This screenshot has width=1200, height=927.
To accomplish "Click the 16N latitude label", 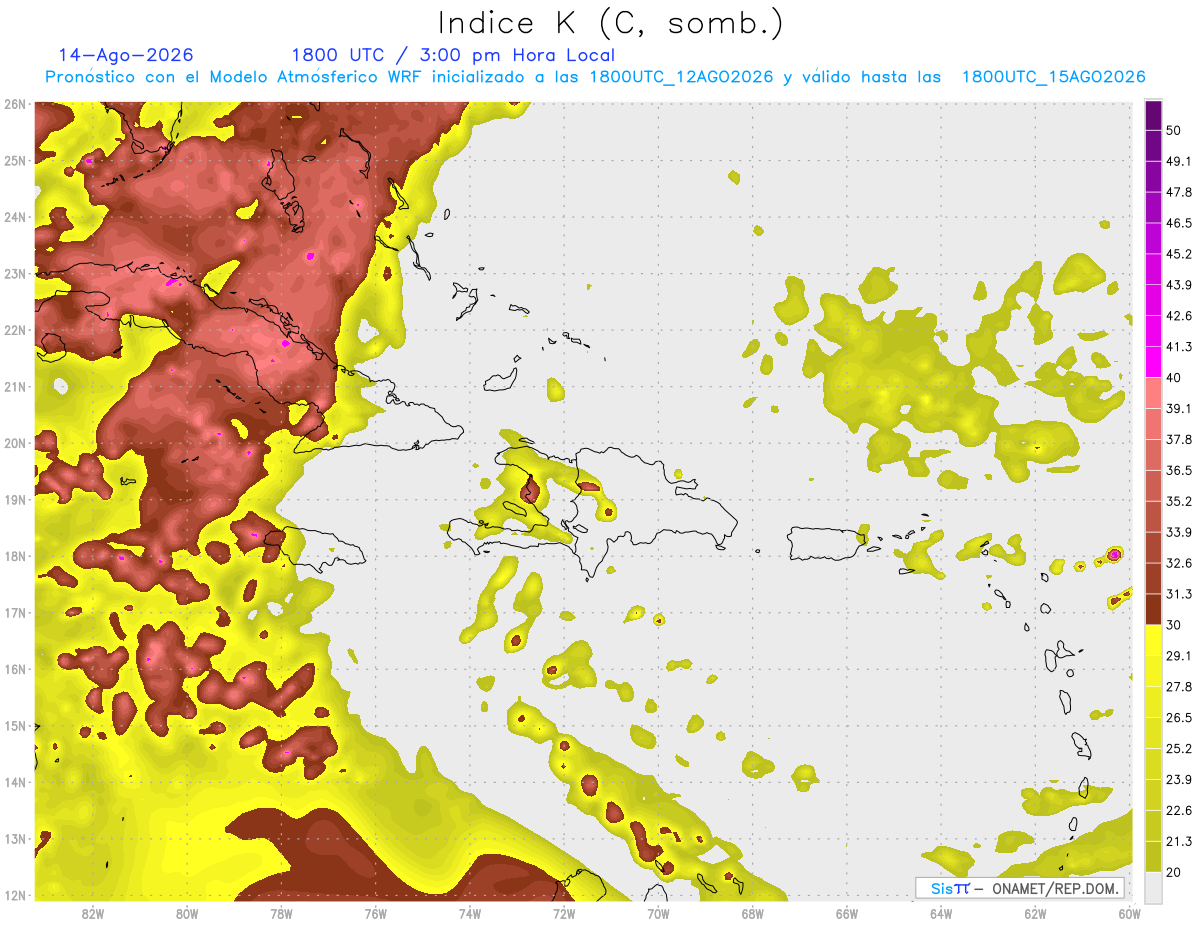I will point(15,669).
